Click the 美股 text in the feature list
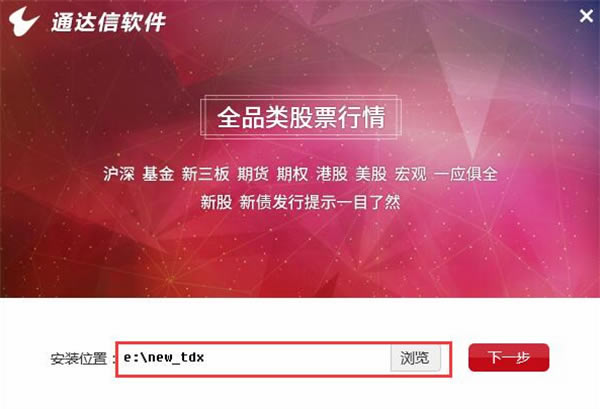 (x=371, y=174)
